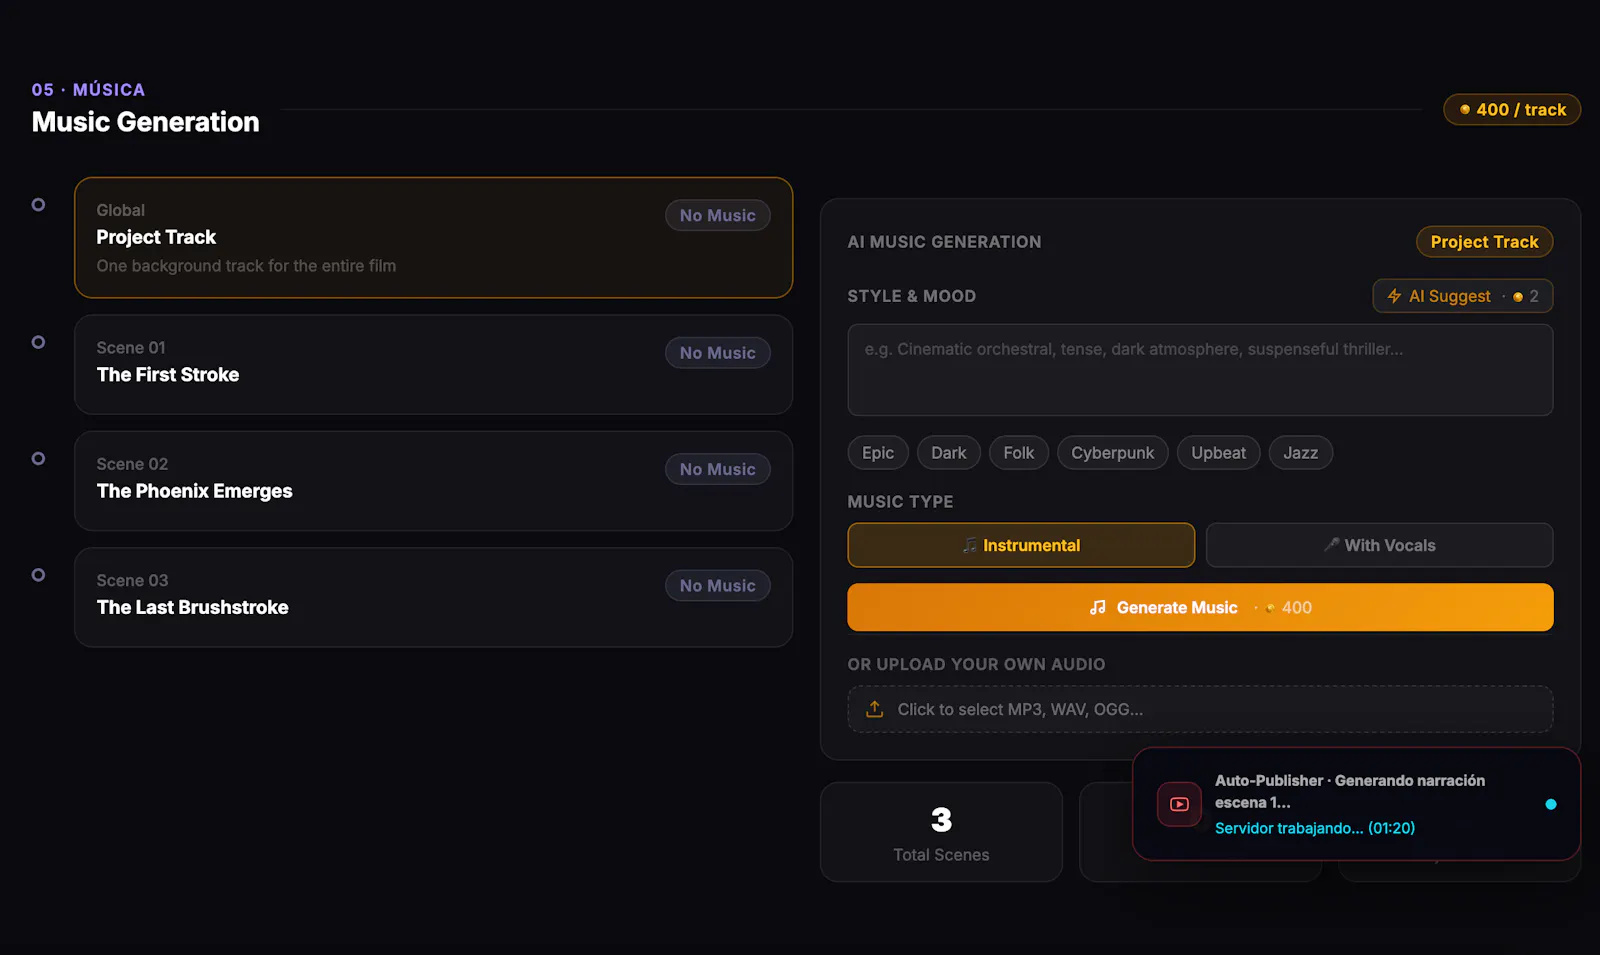Viewport: 1600px width, 955px height.
Task: Click the AI Suggest button
Action: click(x=1462, y=296)
